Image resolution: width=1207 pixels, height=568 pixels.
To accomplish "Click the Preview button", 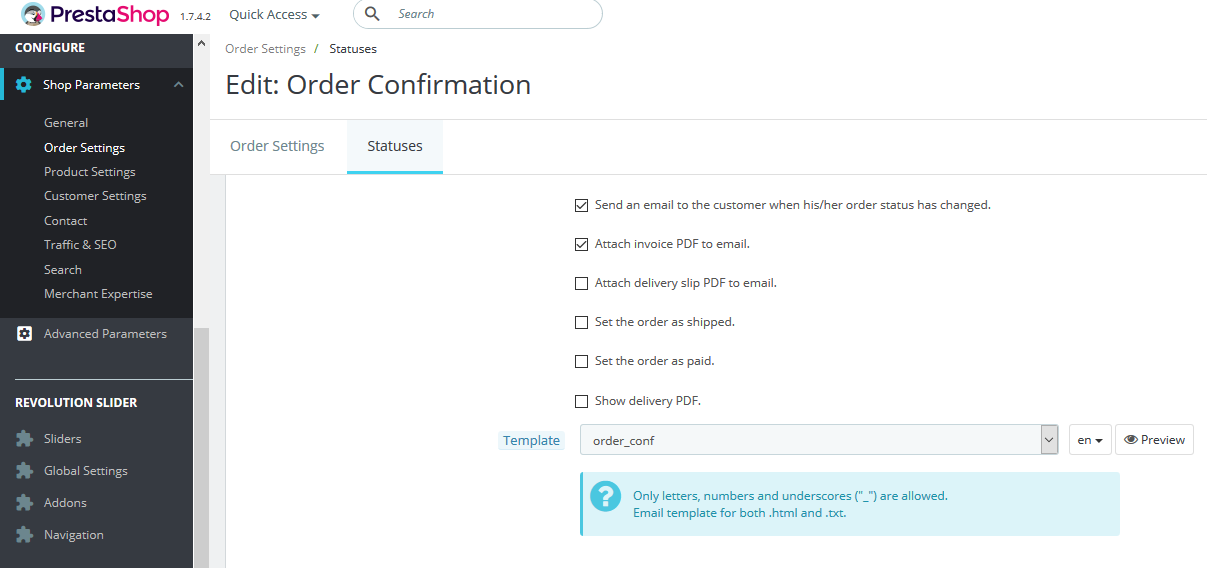I will [x=1154, y=440].
